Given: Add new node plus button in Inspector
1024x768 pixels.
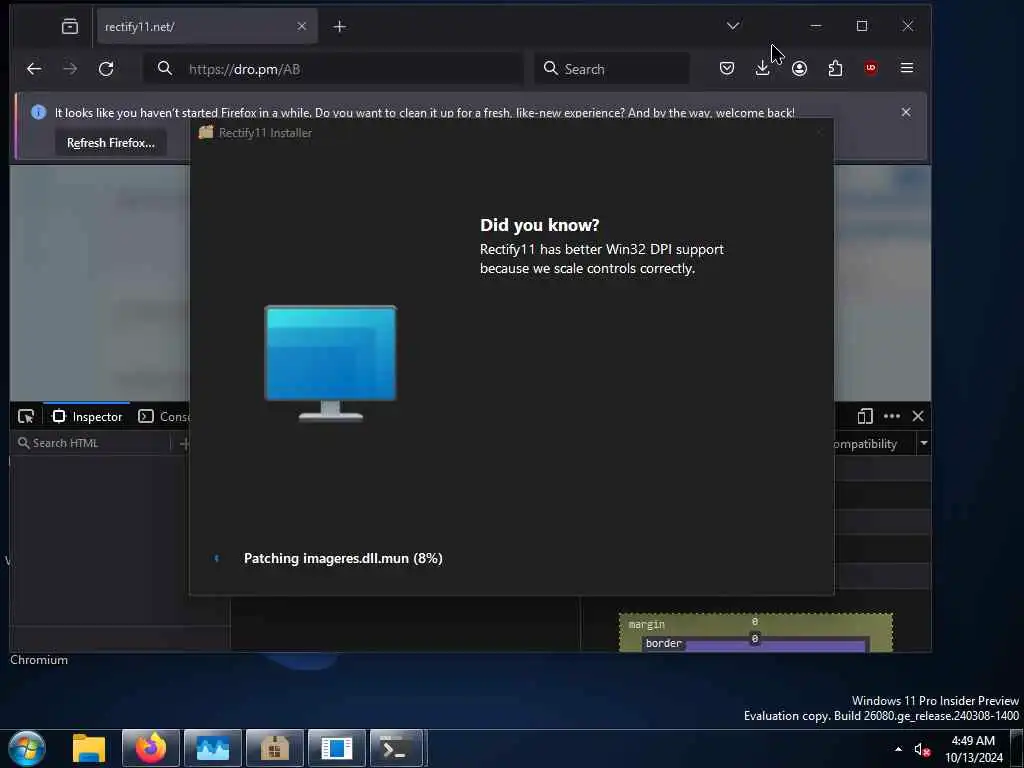Looking at the screenshot, I should pos(184,443).
